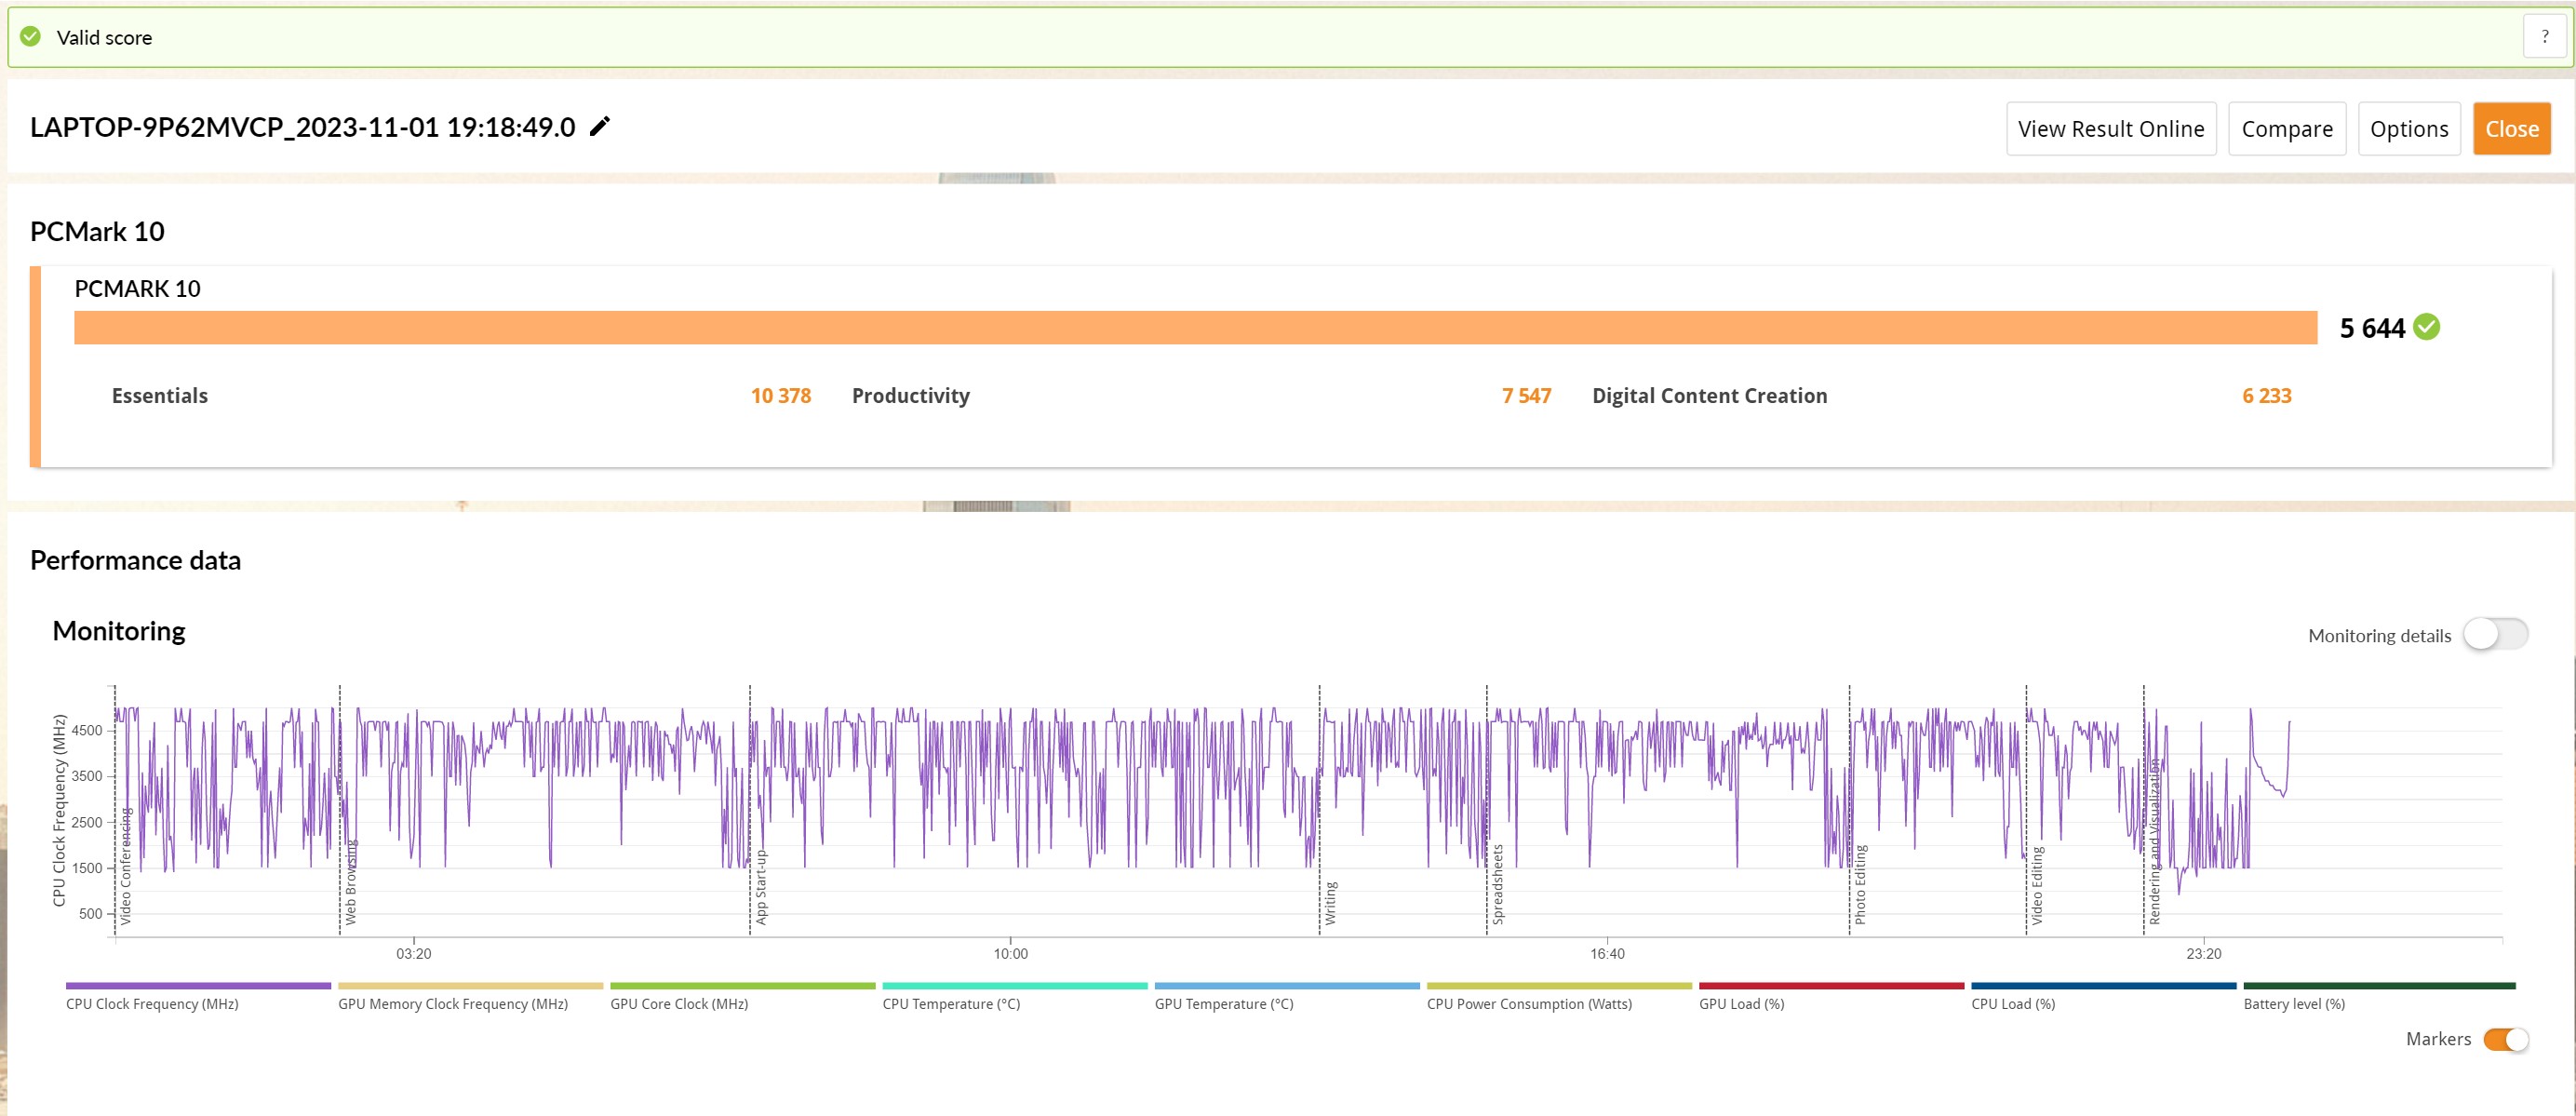Open the Compare button
The width and height of the screenshot is (2576, 1116).
click(x=2286, y=129)
